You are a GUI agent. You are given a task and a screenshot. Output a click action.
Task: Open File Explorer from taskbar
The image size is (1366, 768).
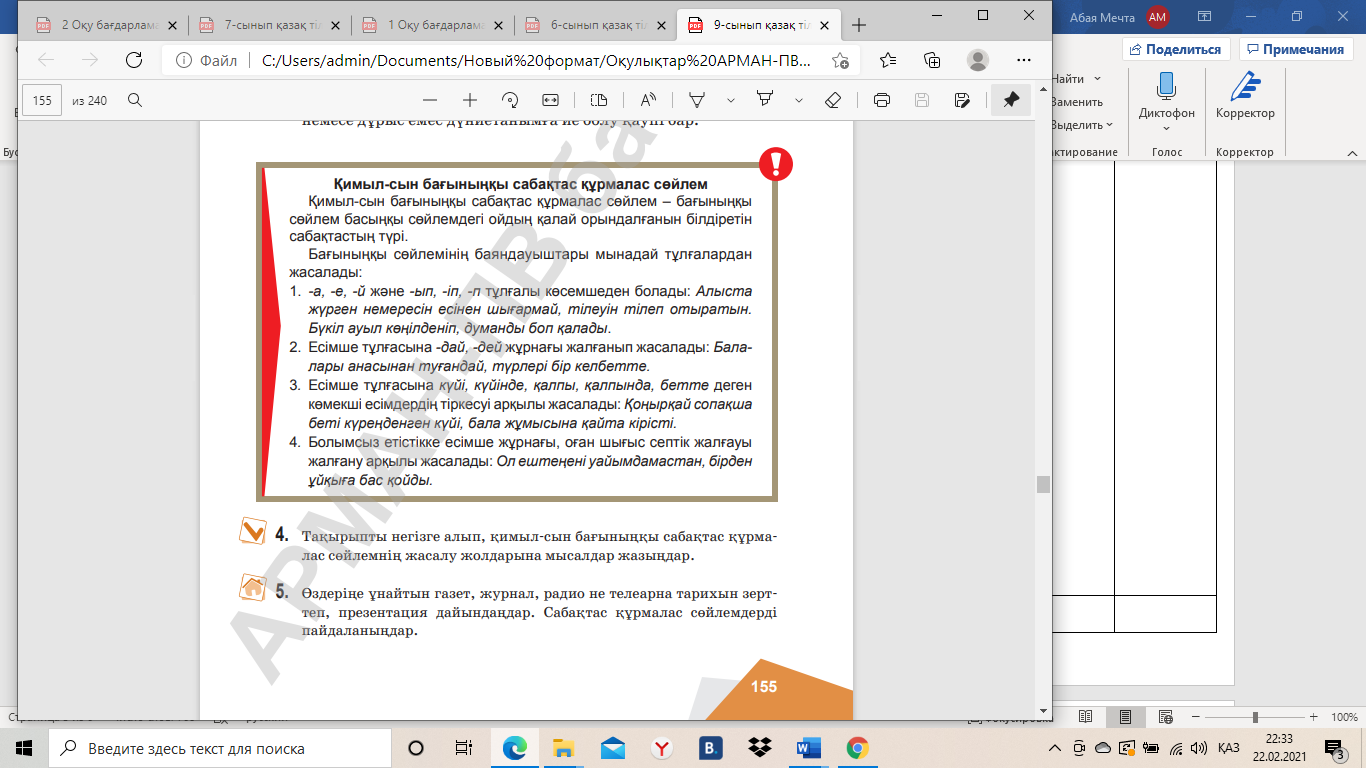[565, 748]
